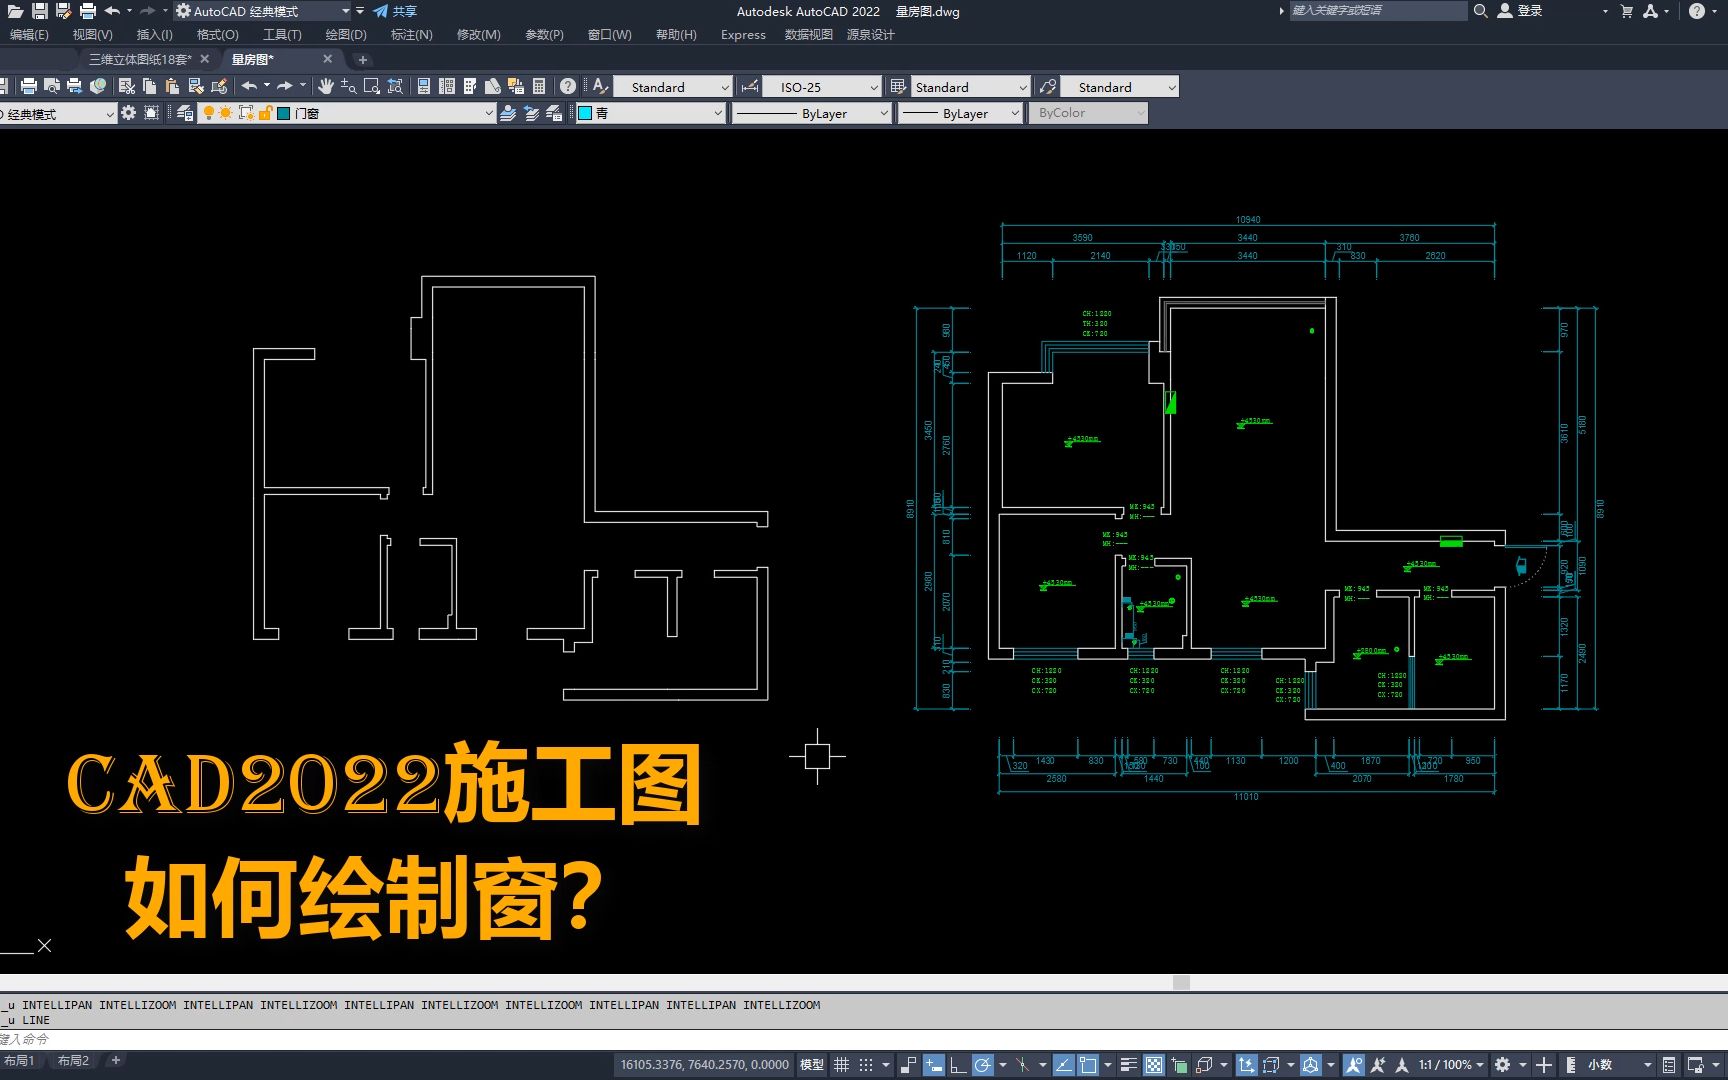Viewport: 1728px width, 1080px height.
Task: Click the Save icon in quick access toolbar
Action: pos(39,11)
